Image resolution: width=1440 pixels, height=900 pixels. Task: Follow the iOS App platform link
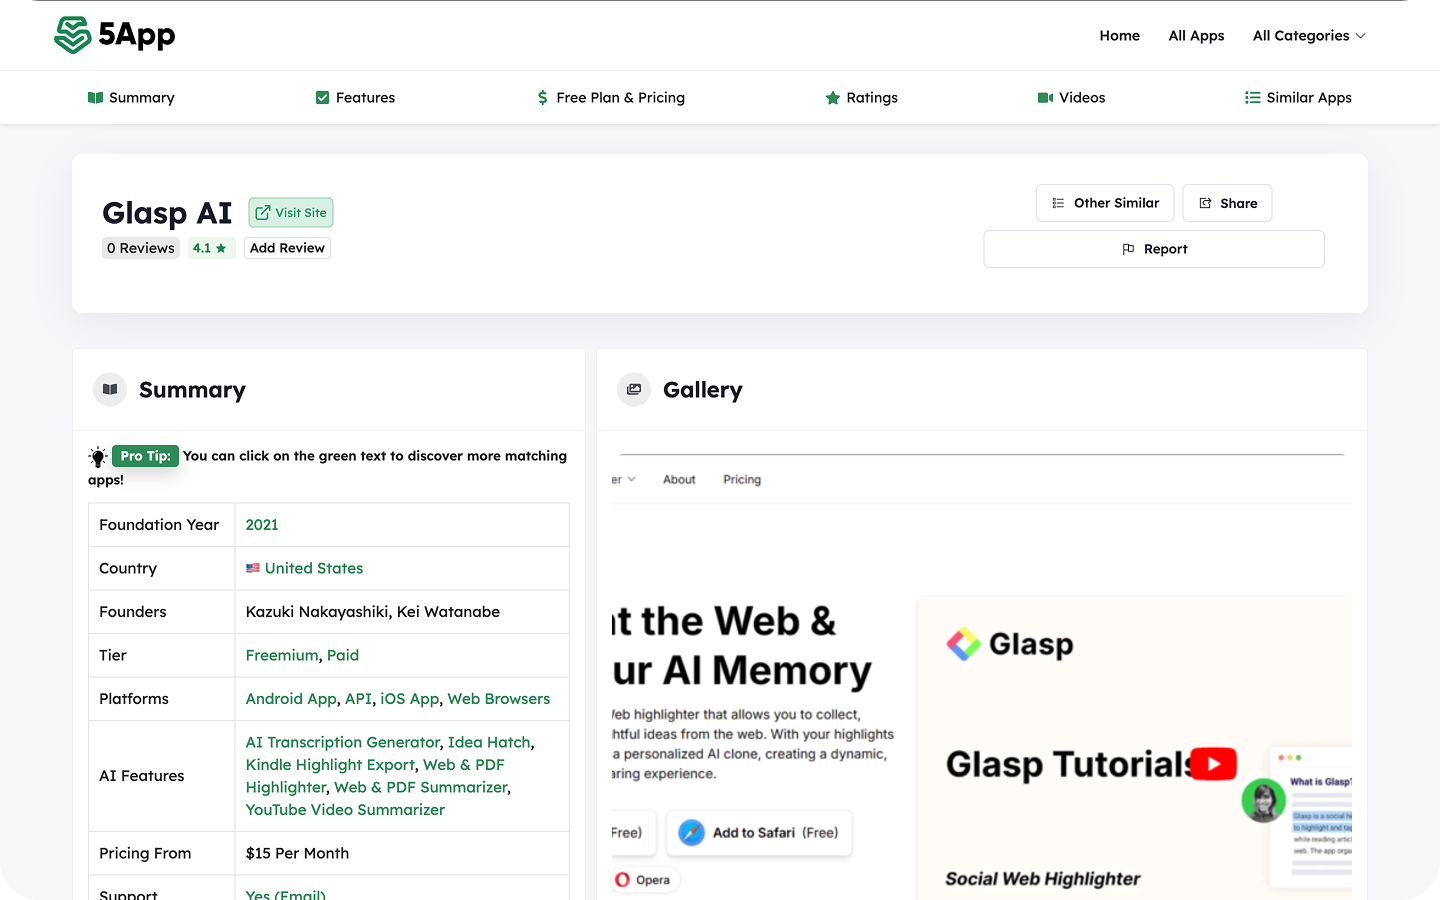[x=410, y=699]
